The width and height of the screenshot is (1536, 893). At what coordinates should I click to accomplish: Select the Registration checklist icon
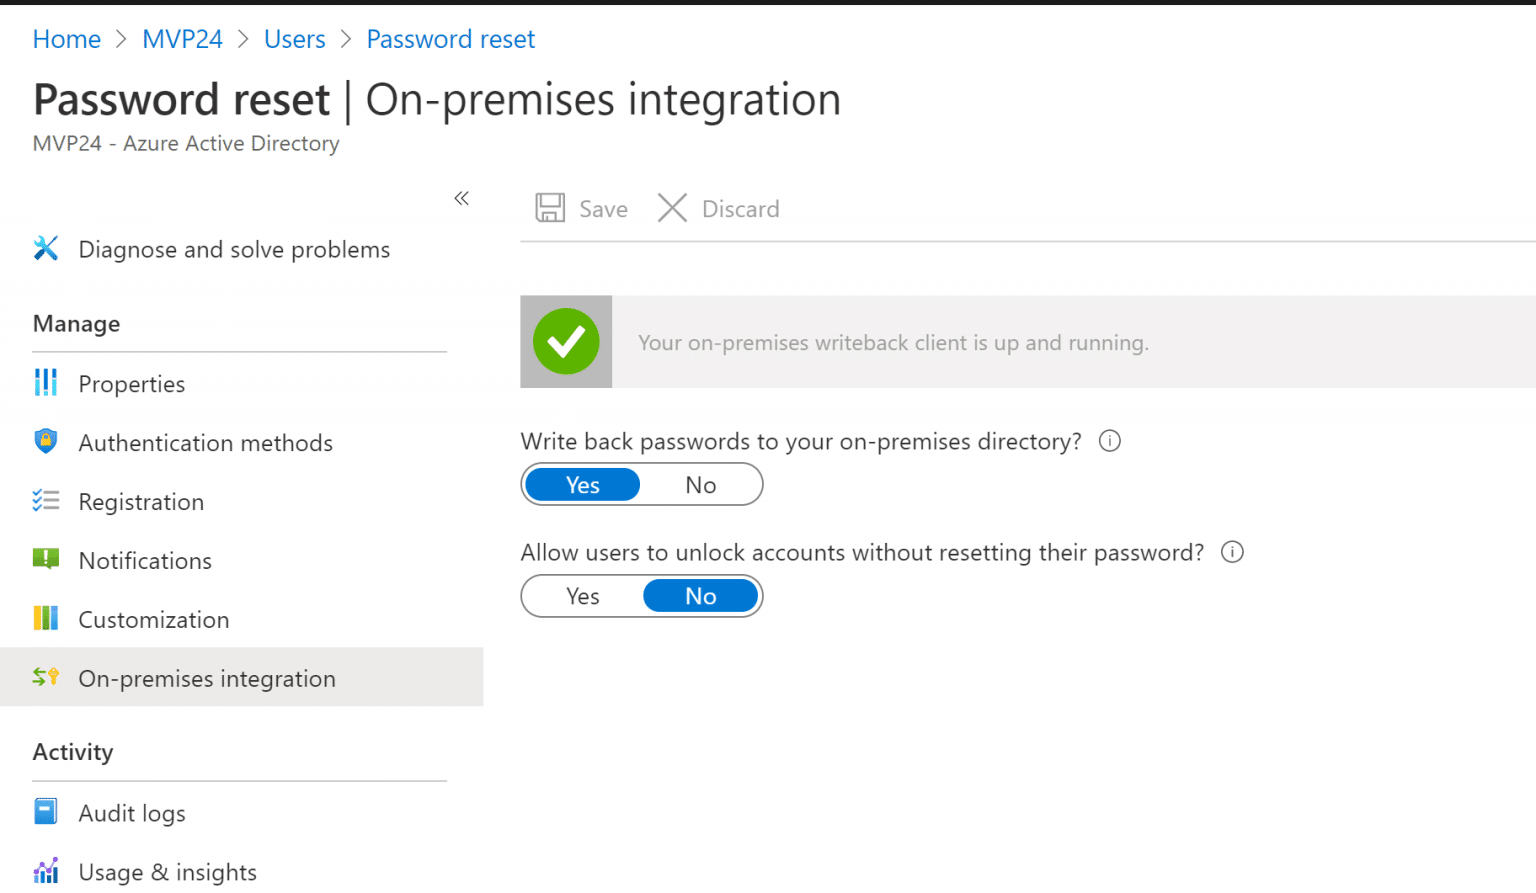(x=46, y=500)
